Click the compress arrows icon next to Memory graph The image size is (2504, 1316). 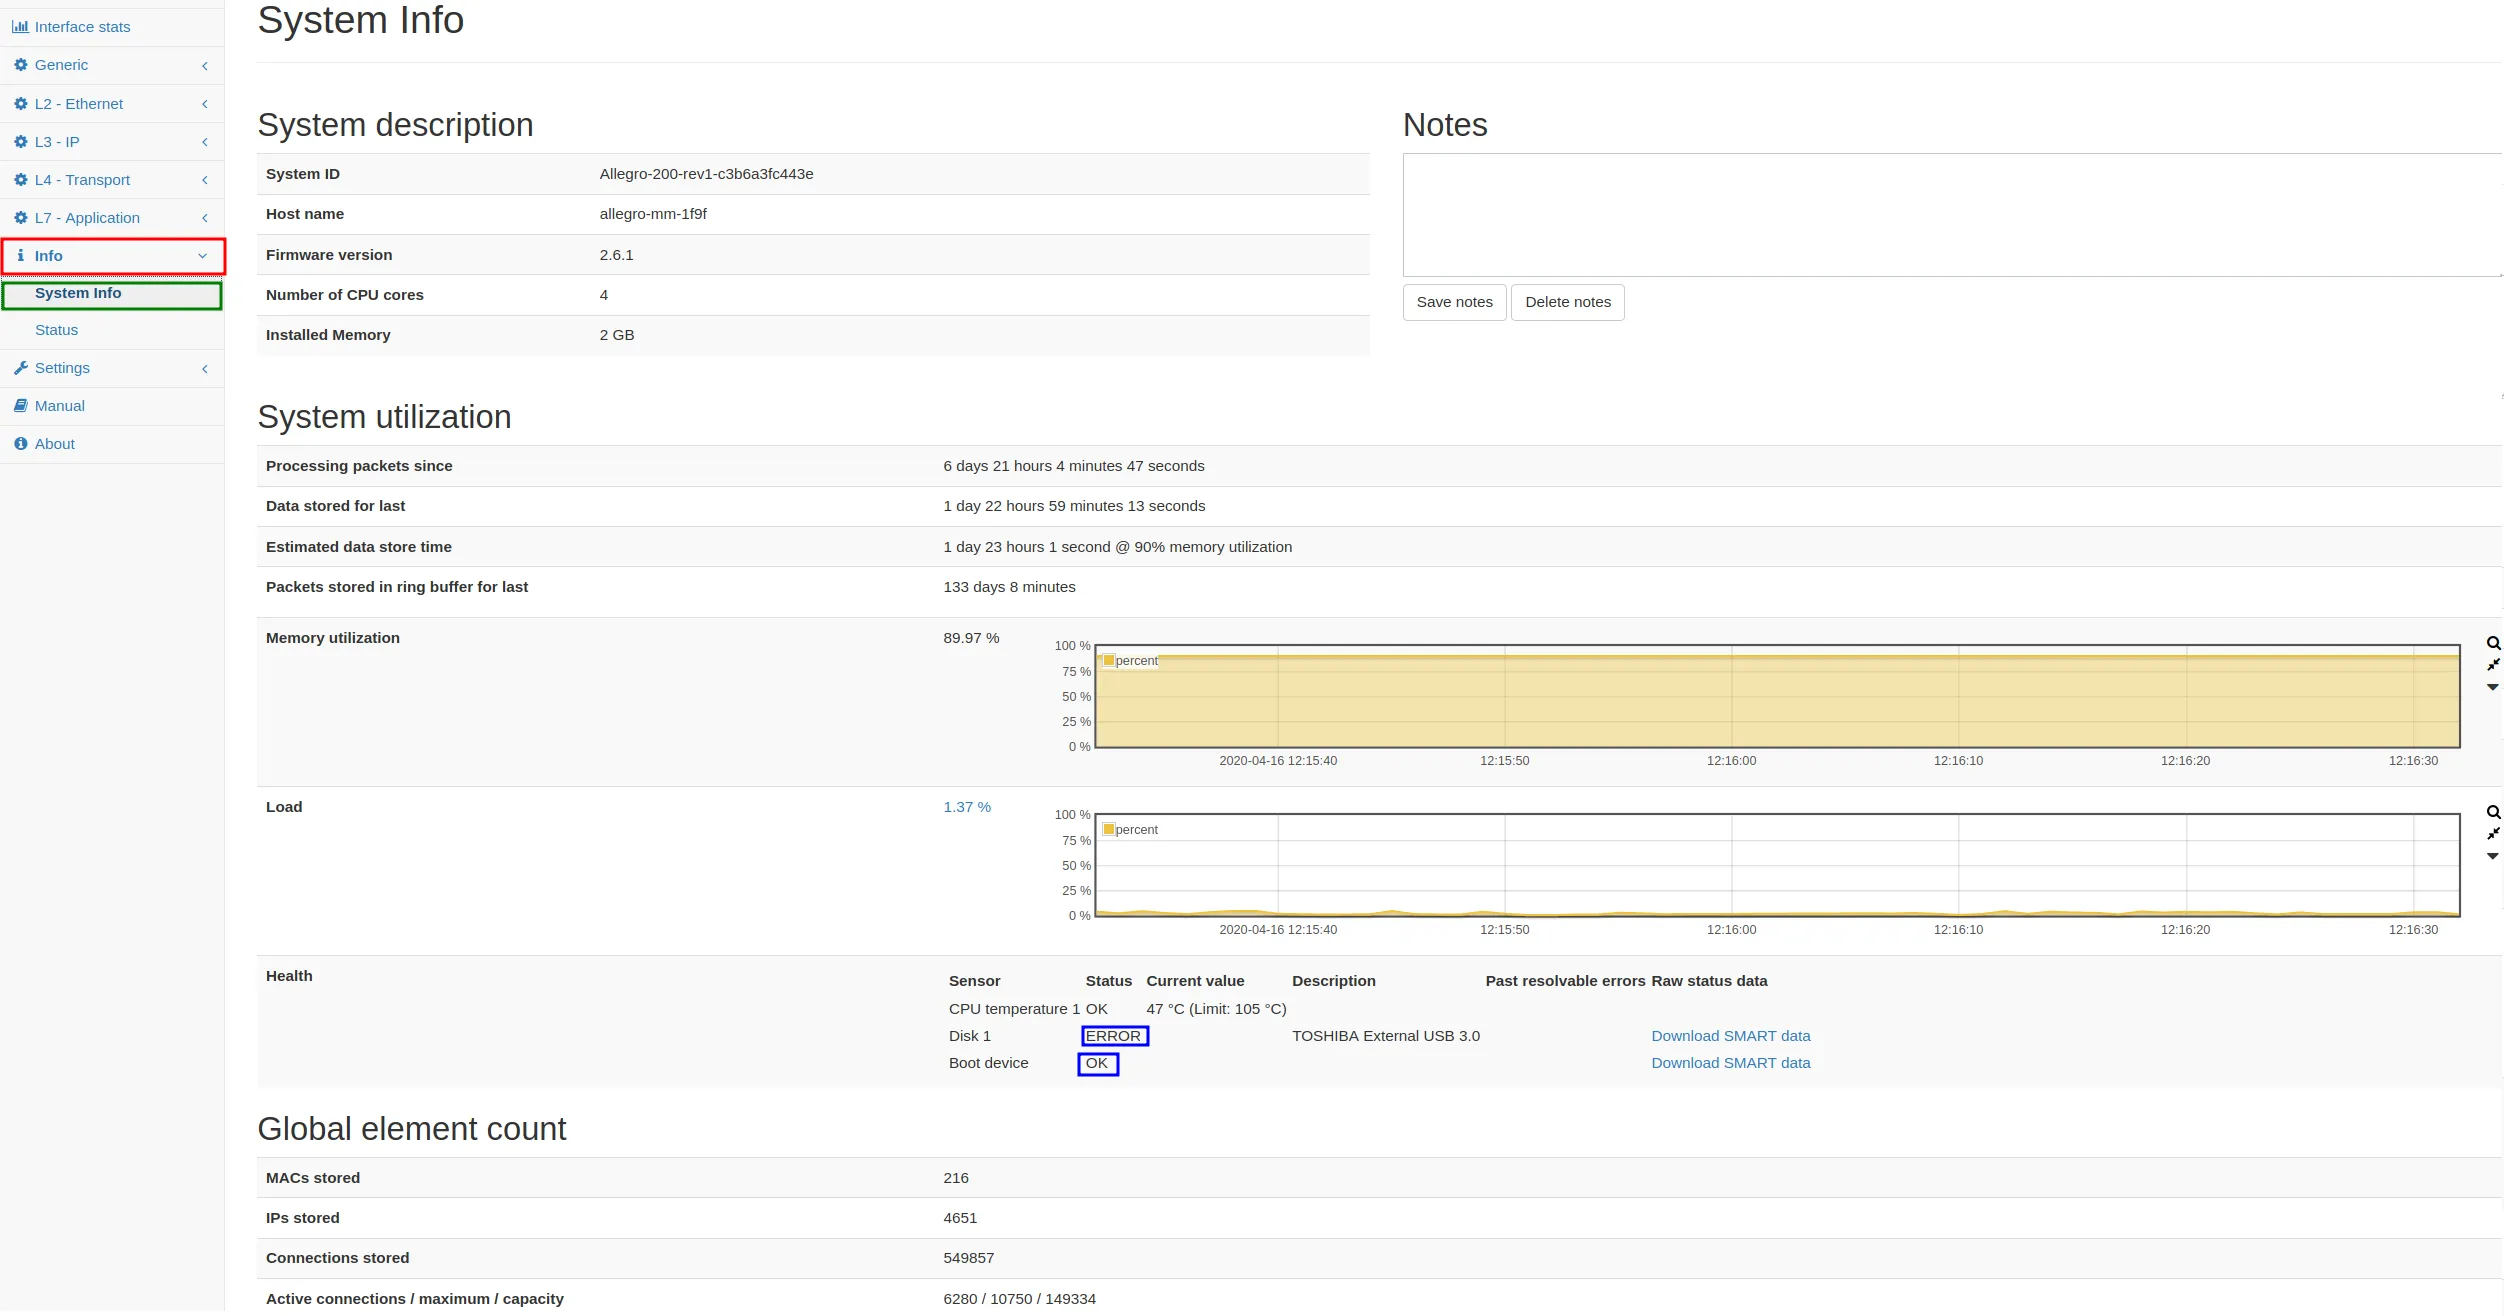pyautogui.click(x=2493, y=665)
